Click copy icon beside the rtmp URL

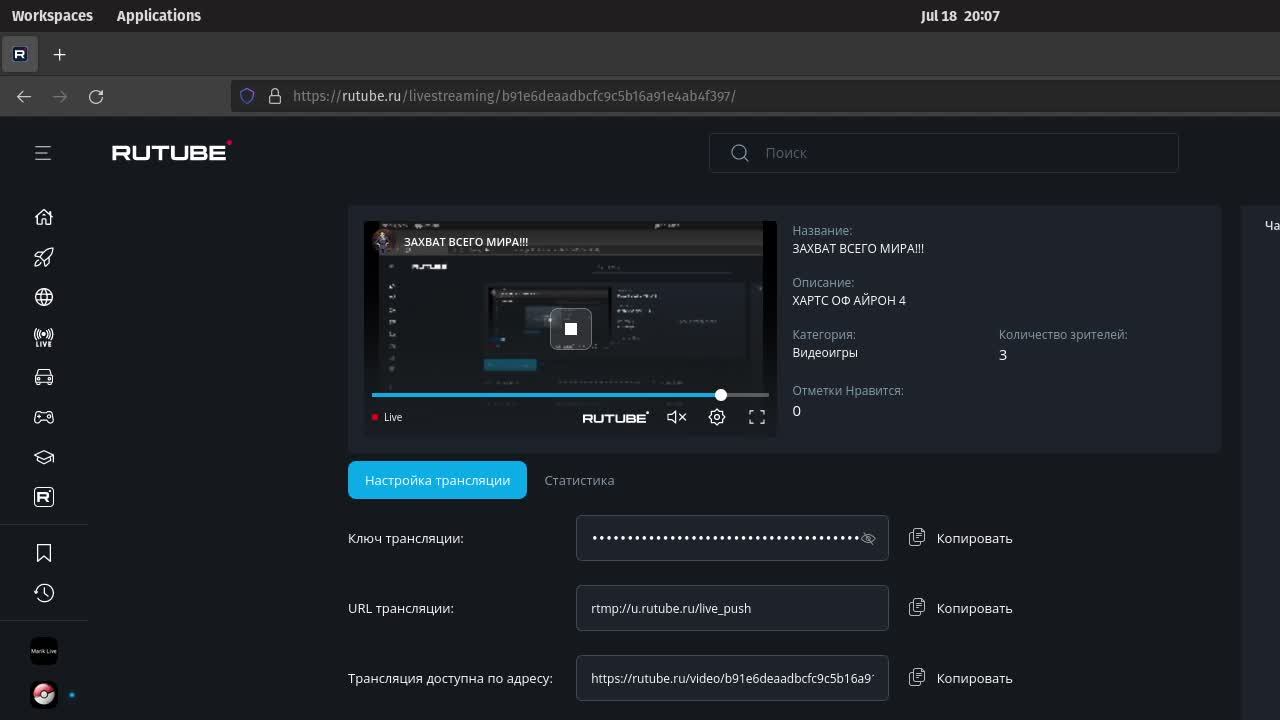click(x=917, y=608)
